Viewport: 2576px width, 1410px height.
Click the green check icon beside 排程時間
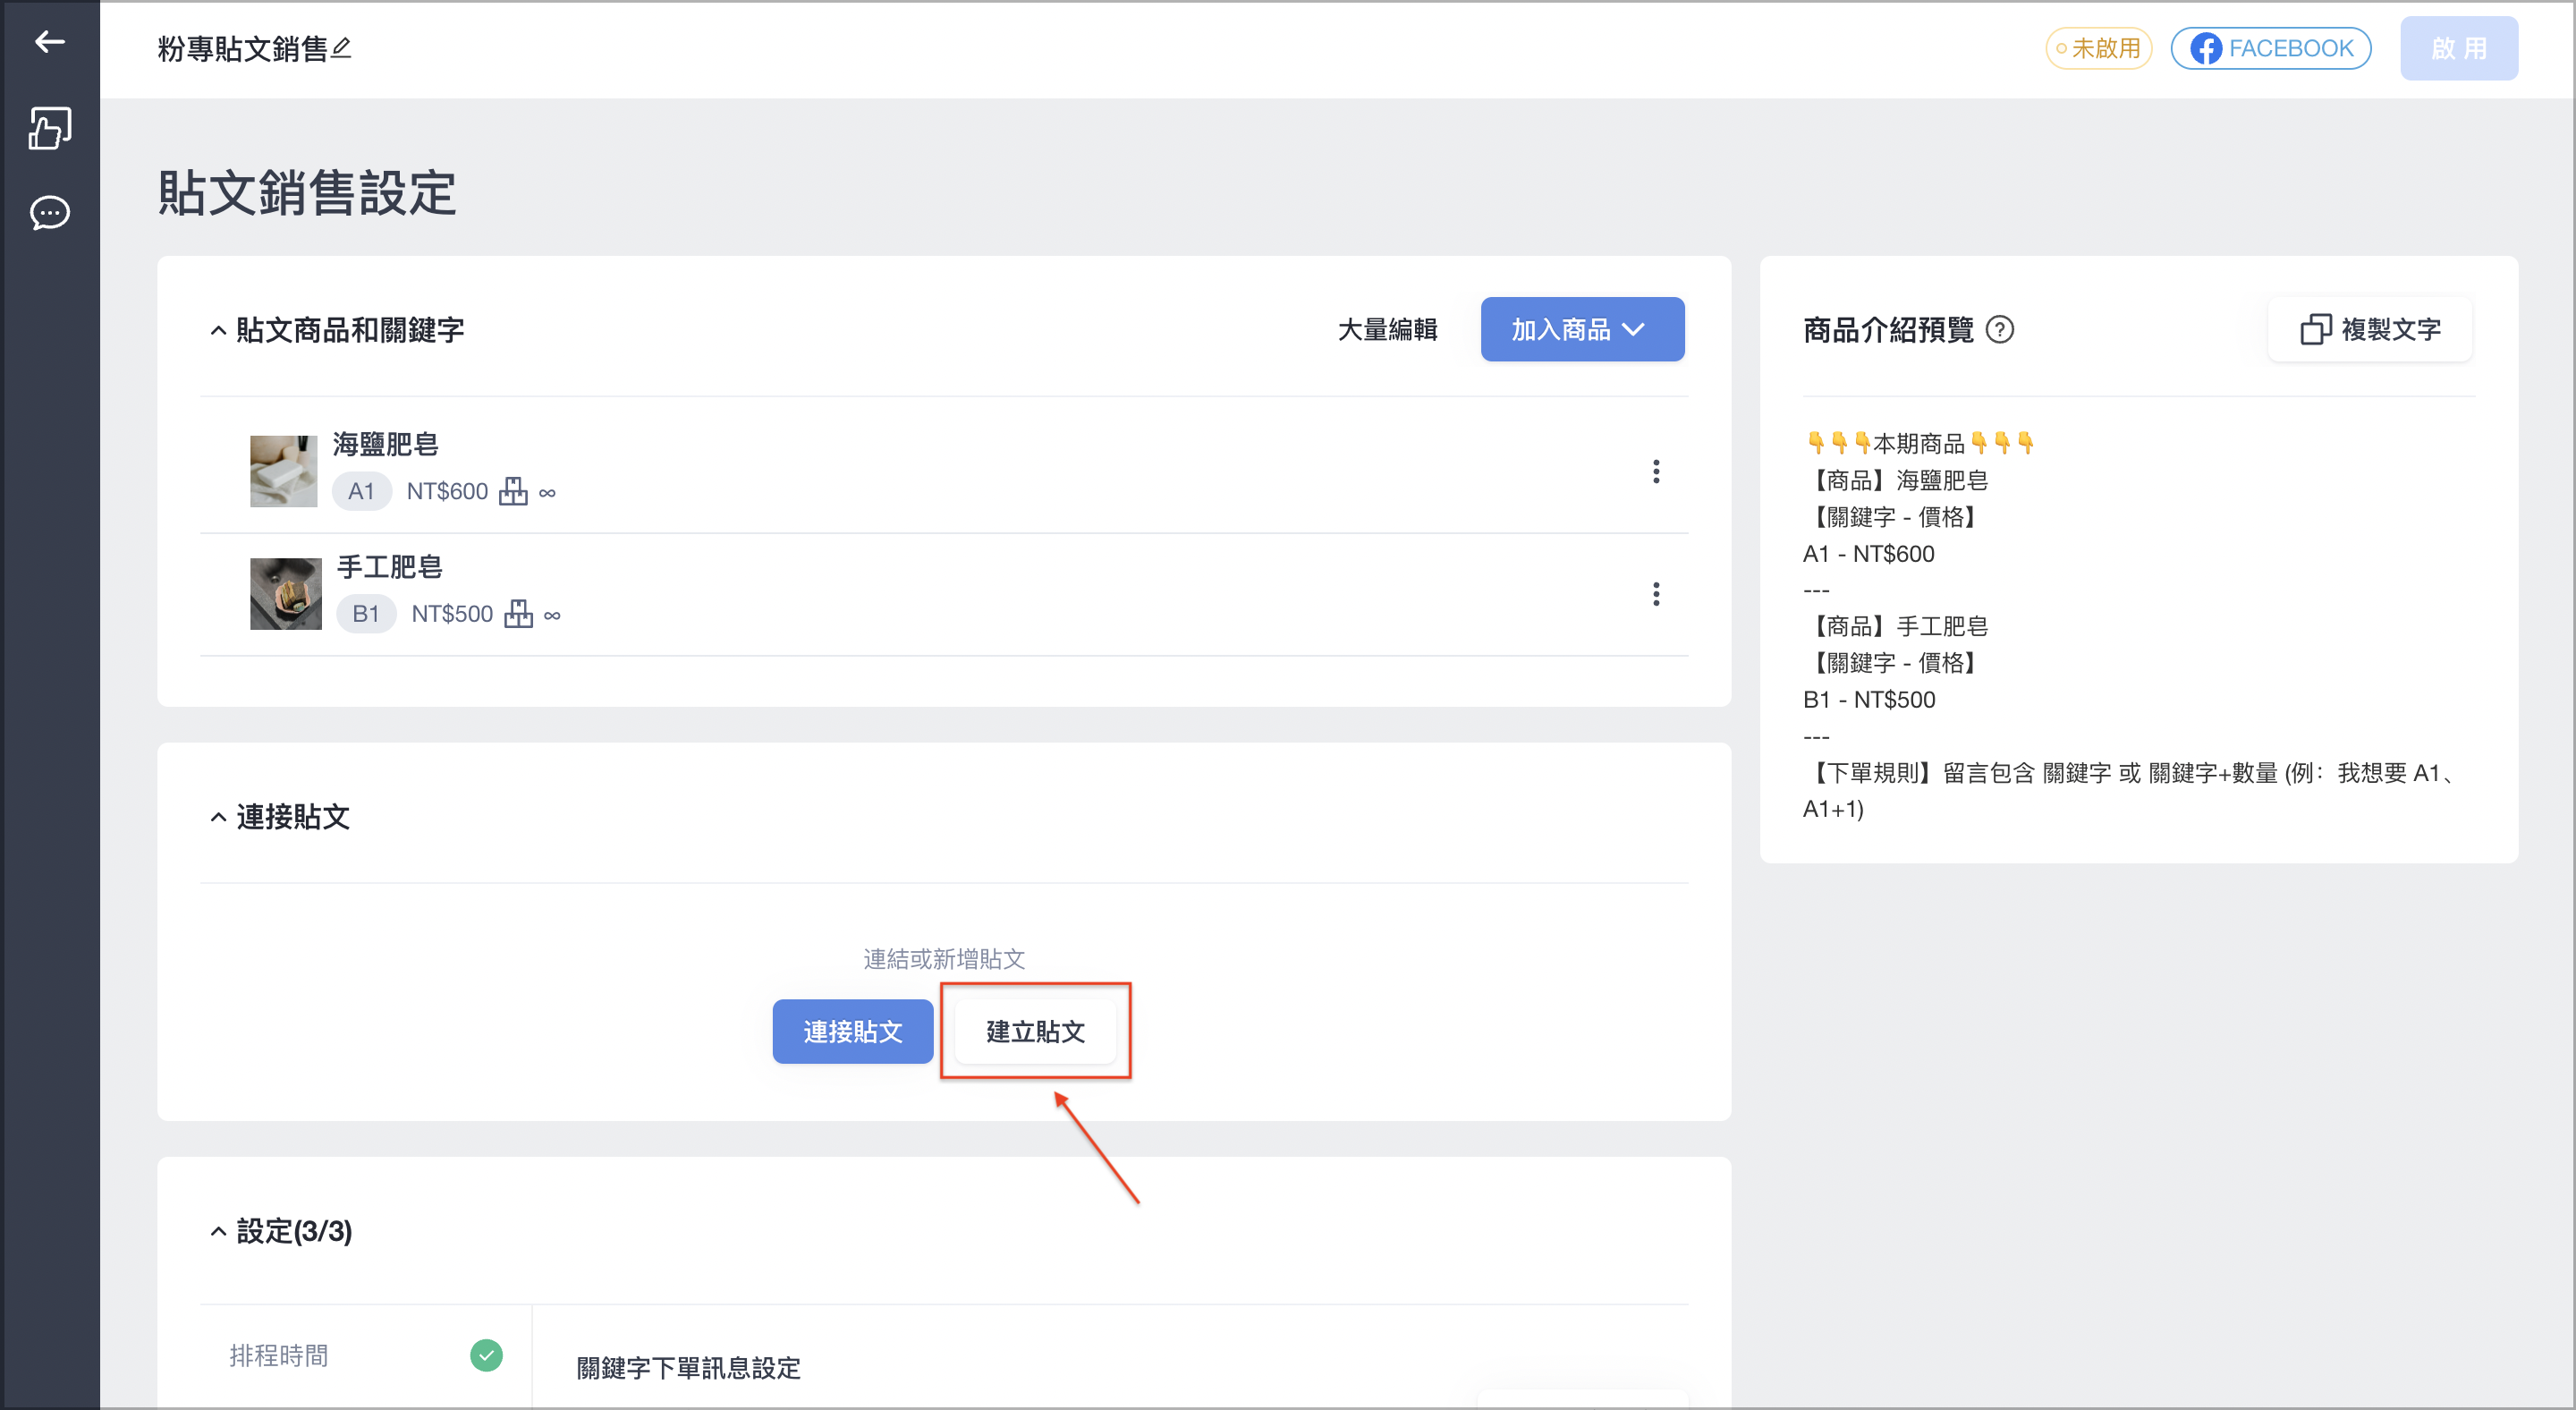point(486,1355)
